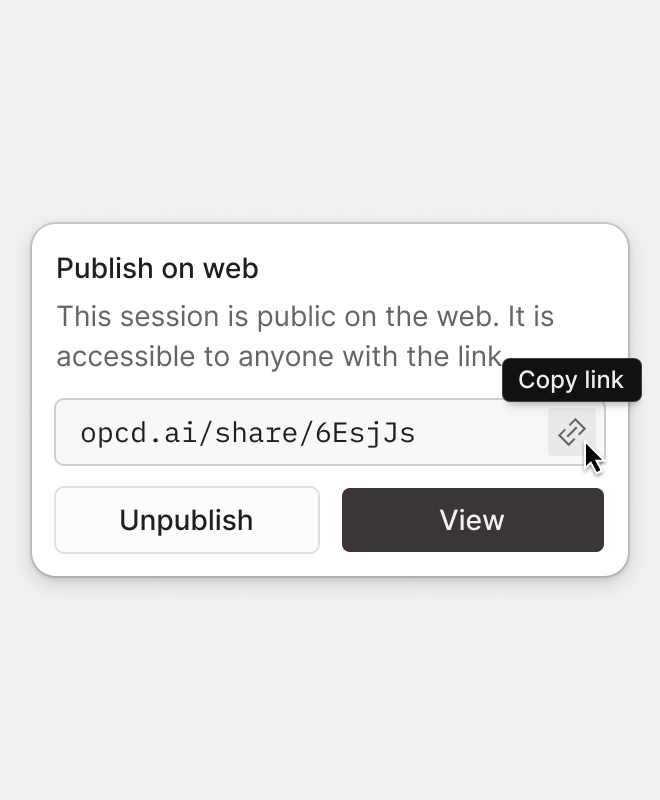Click the Unpublish button
The image size is (660, 800).
click(x=187, y=520)
